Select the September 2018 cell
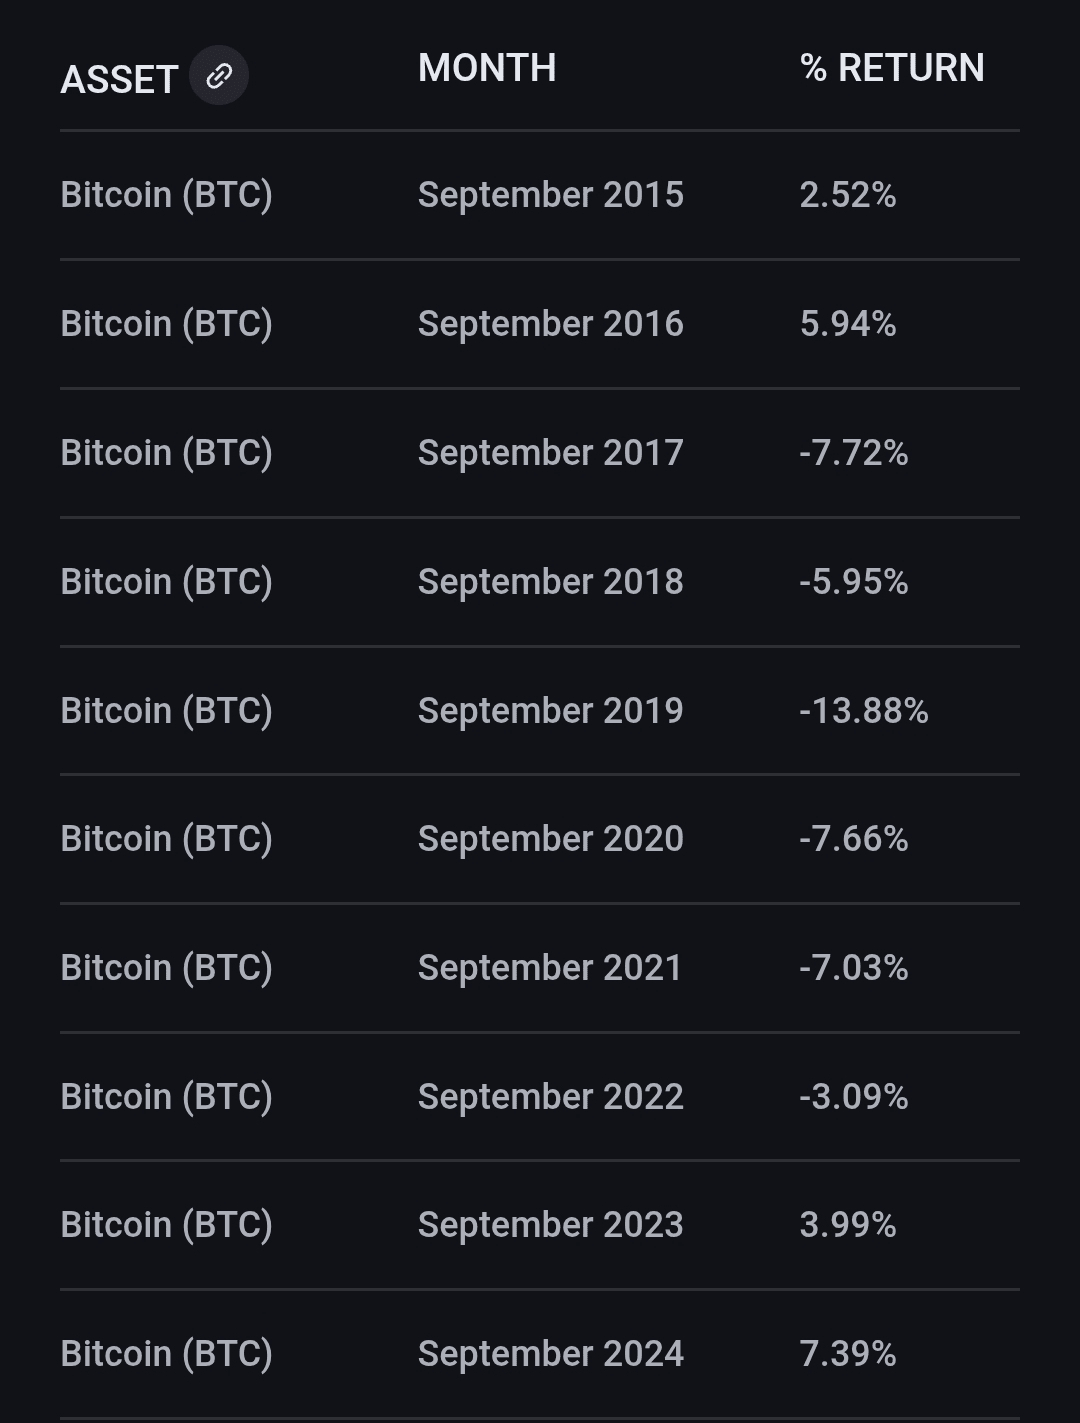Viewport: 1080px width, 1423px height. (x=551, y=582)
